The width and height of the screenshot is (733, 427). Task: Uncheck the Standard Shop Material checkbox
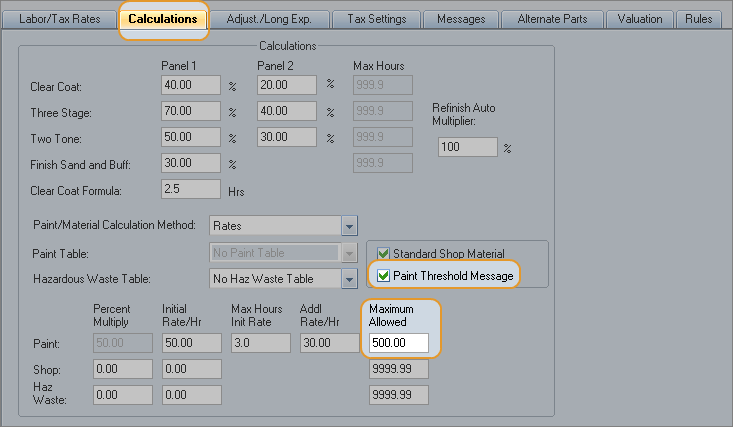click(x=383, y=254)
